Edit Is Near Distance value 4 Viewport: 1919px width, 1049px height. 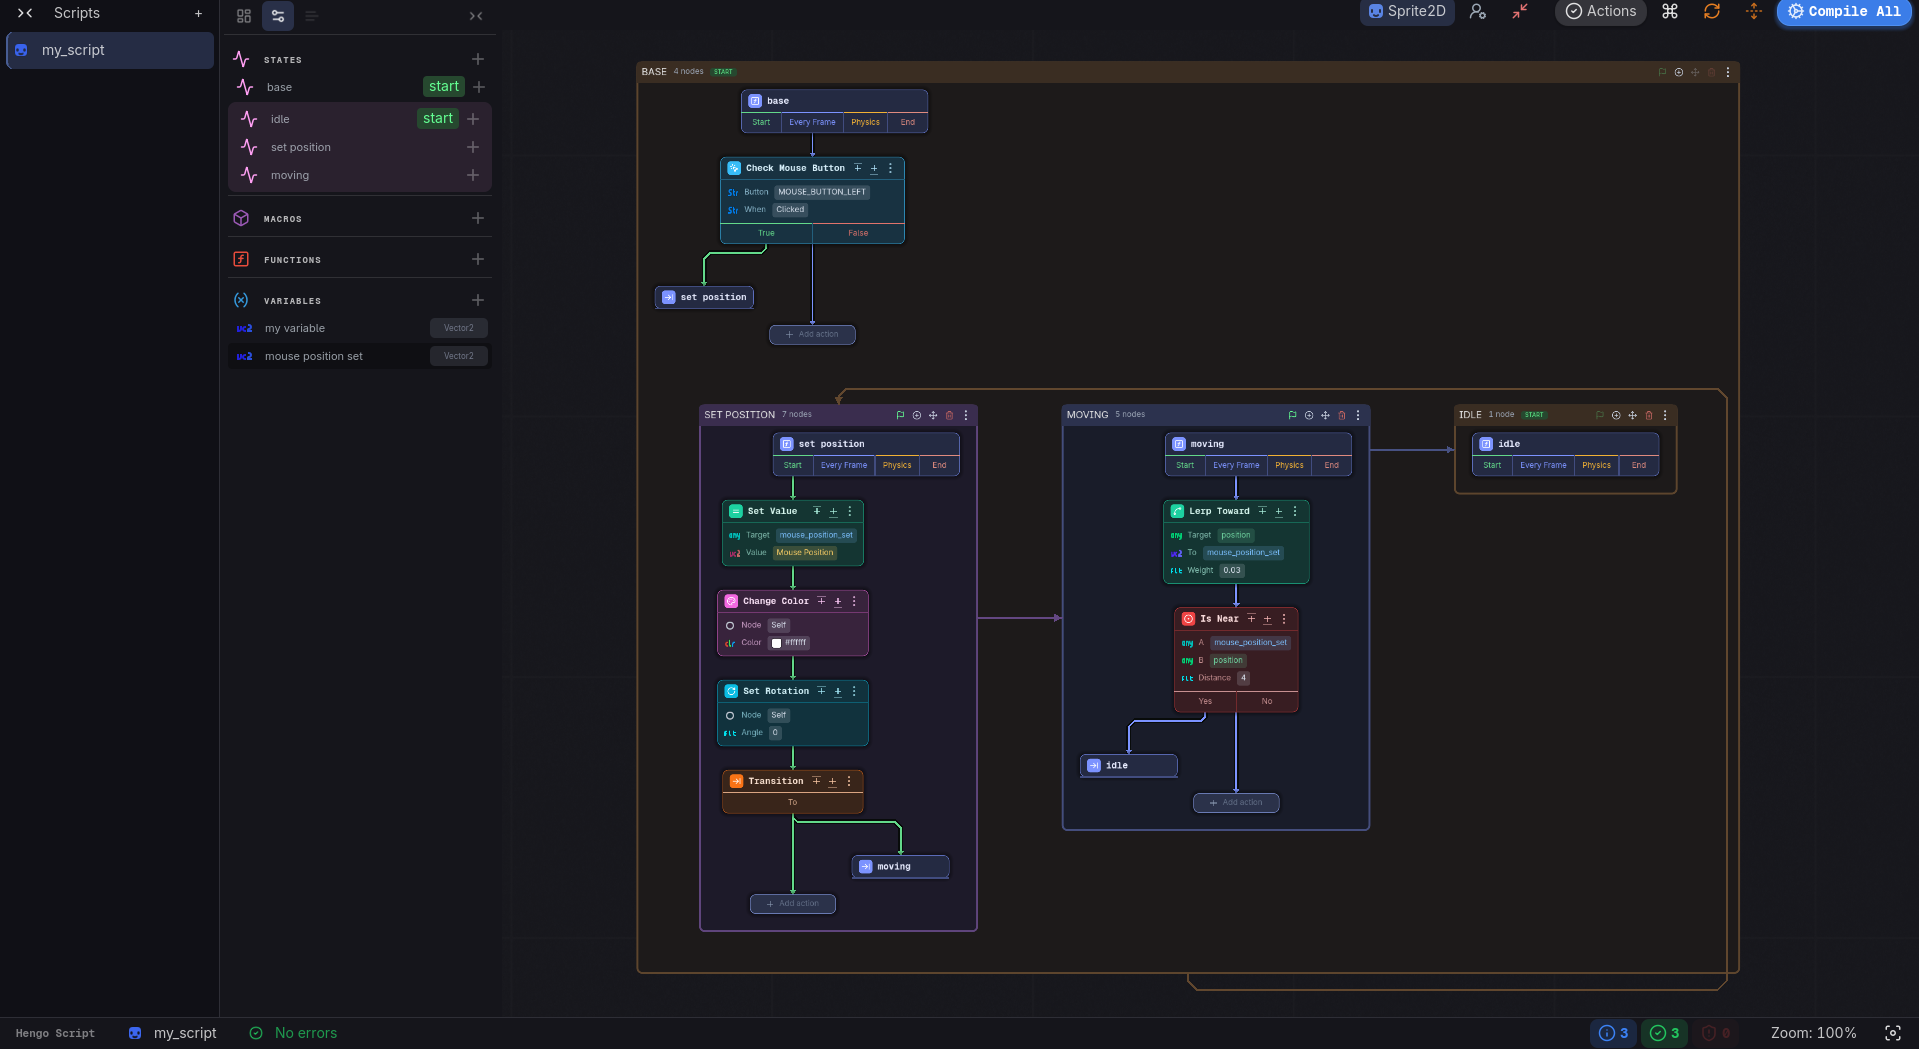click(1243, 679)
